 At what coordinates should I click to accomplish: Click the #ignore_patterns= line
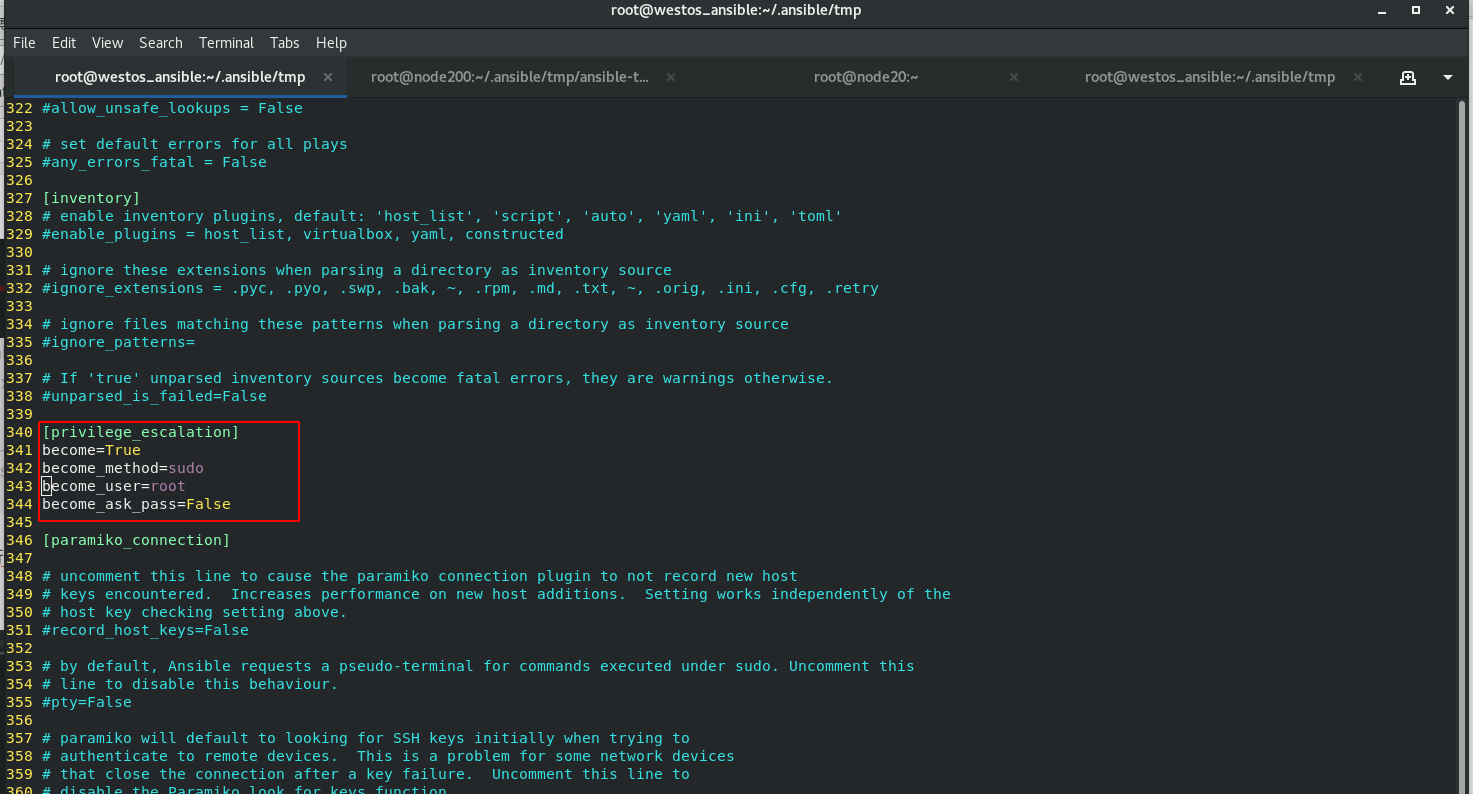pos(118,342)
